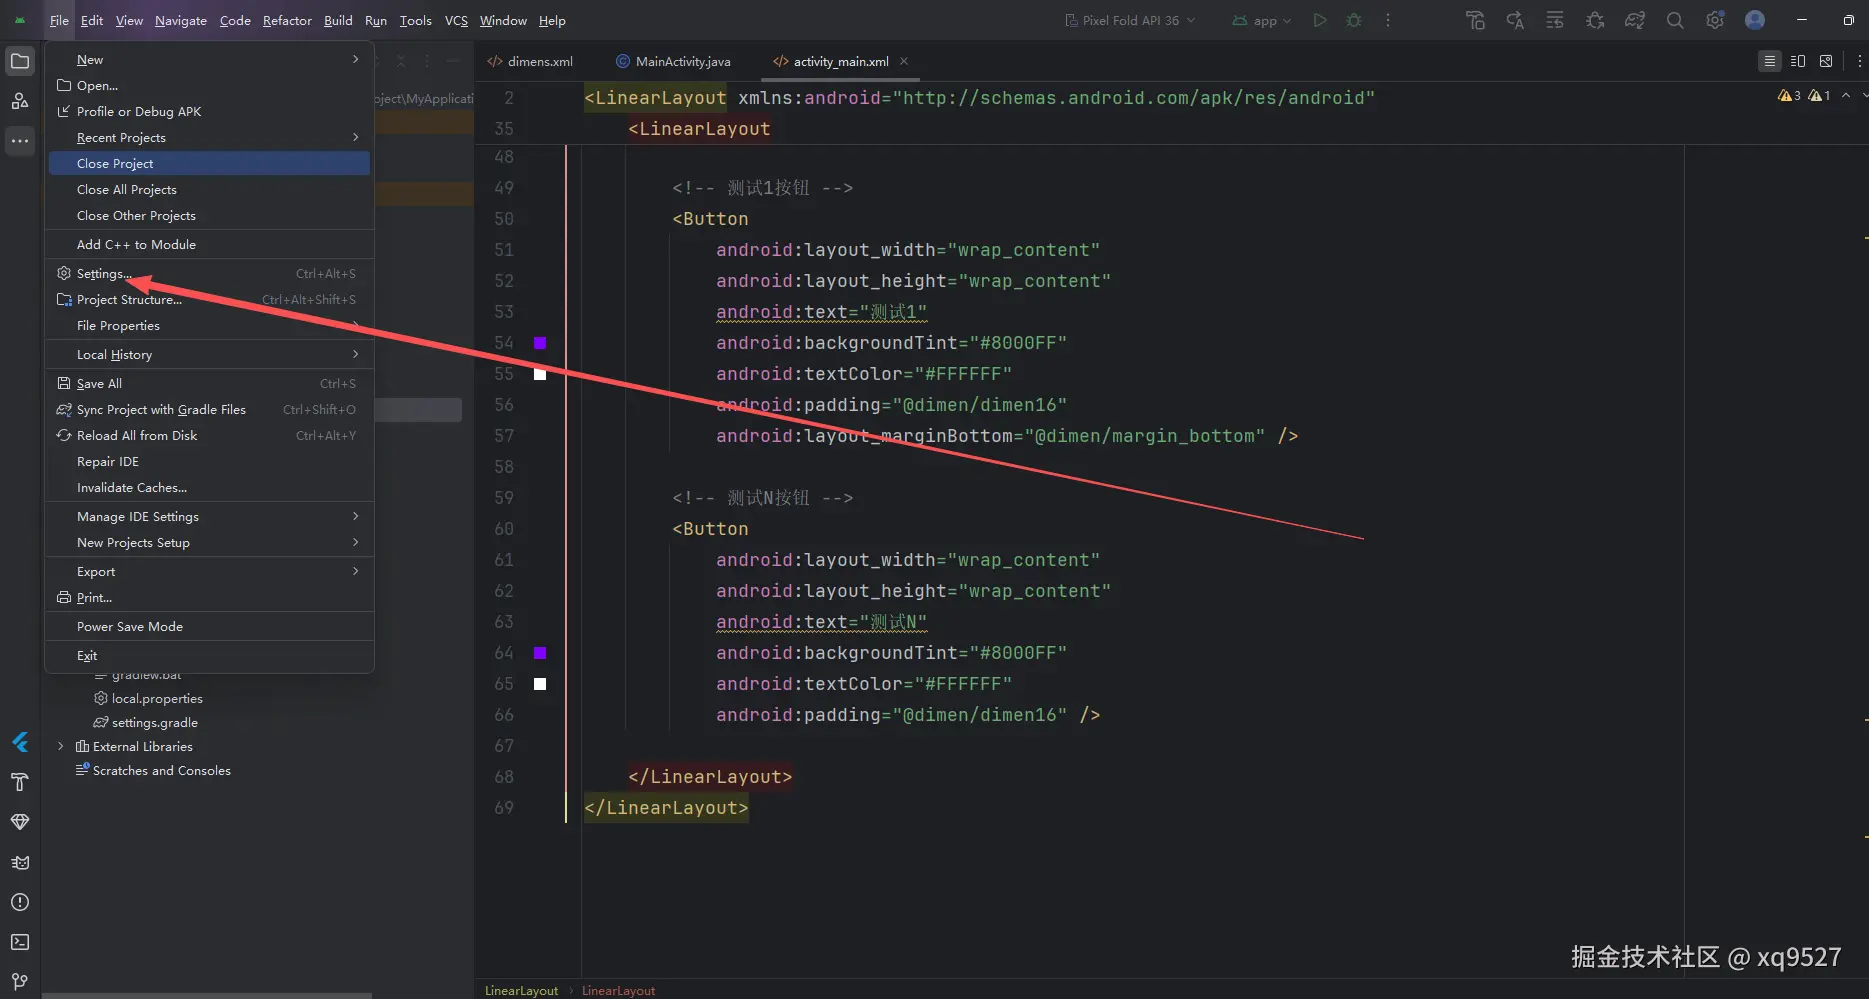
Task: Switch editor to Design view mode
Action: pyautogui.click(x=1826, y=61)
